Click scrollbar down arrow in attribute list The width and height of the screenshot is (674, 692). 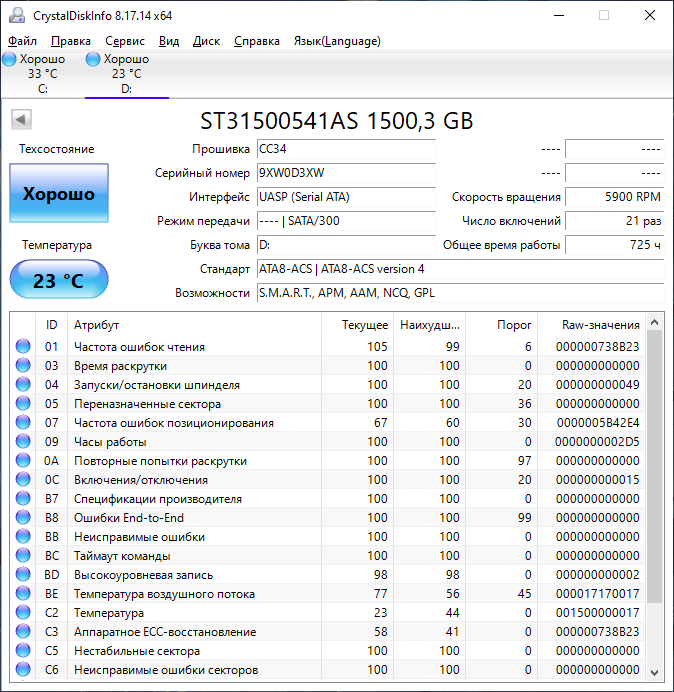click(x=655, y=671)
